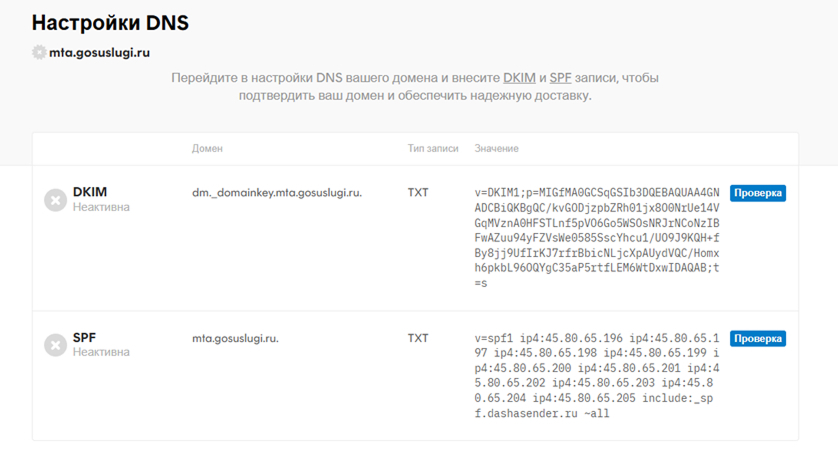Click the SPF row's mta.gosuslugi.ru. domain cell
Image resolution: width=838 pixels, height=454 pixels.
tap(235, 338)
